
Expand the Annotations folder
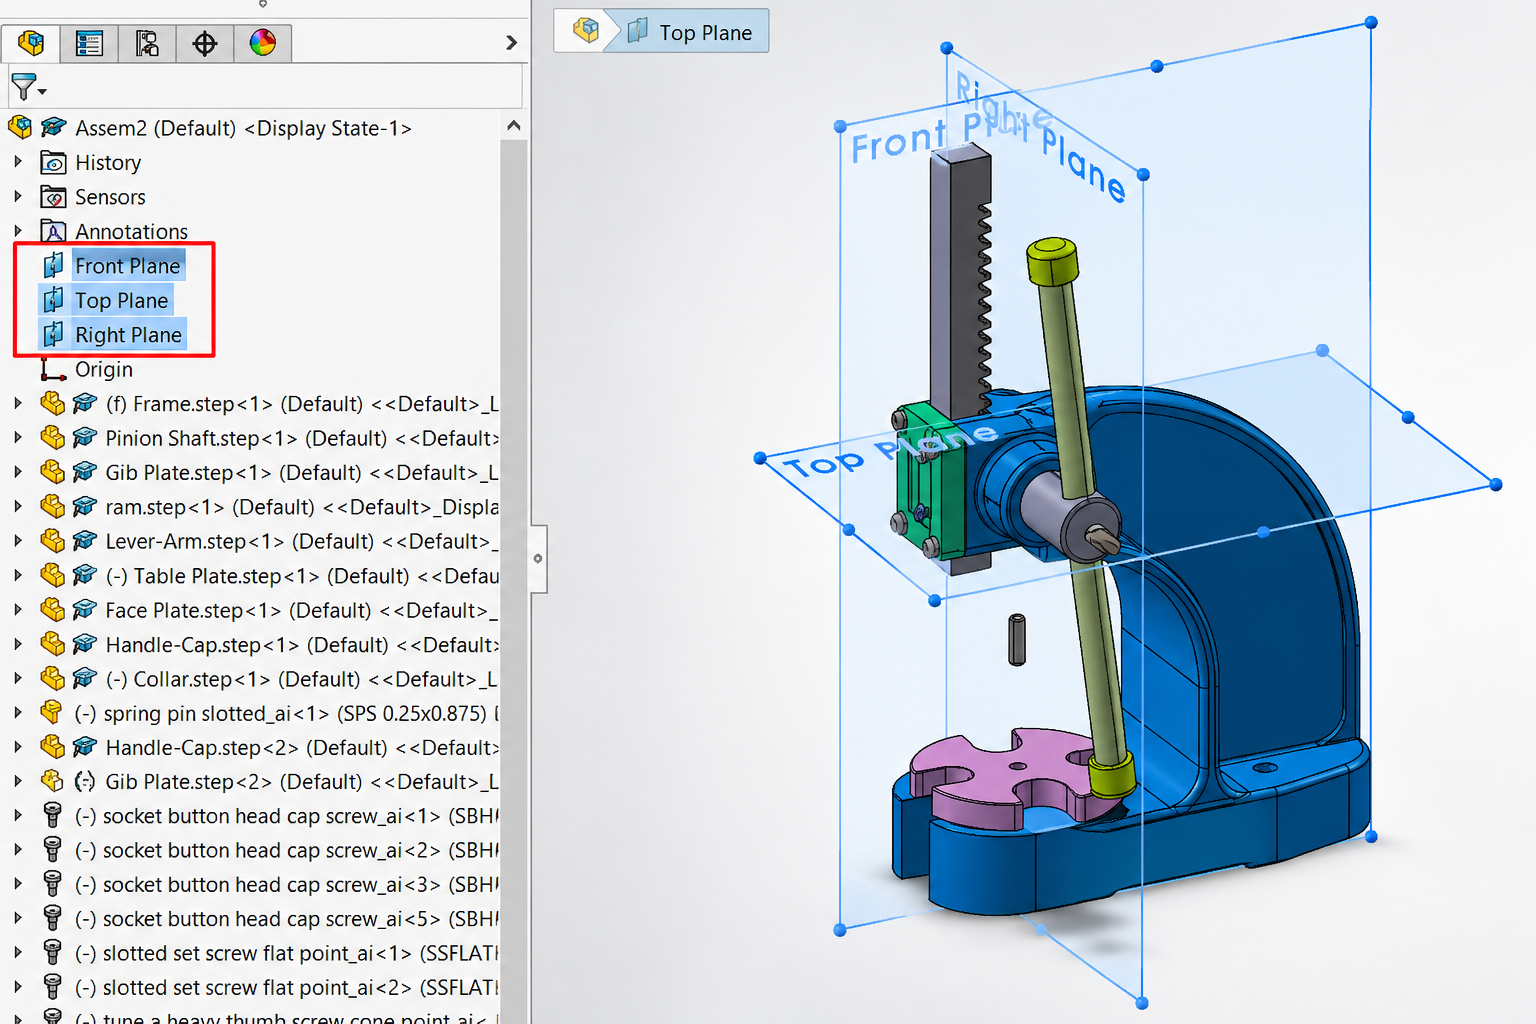[18, 231]
